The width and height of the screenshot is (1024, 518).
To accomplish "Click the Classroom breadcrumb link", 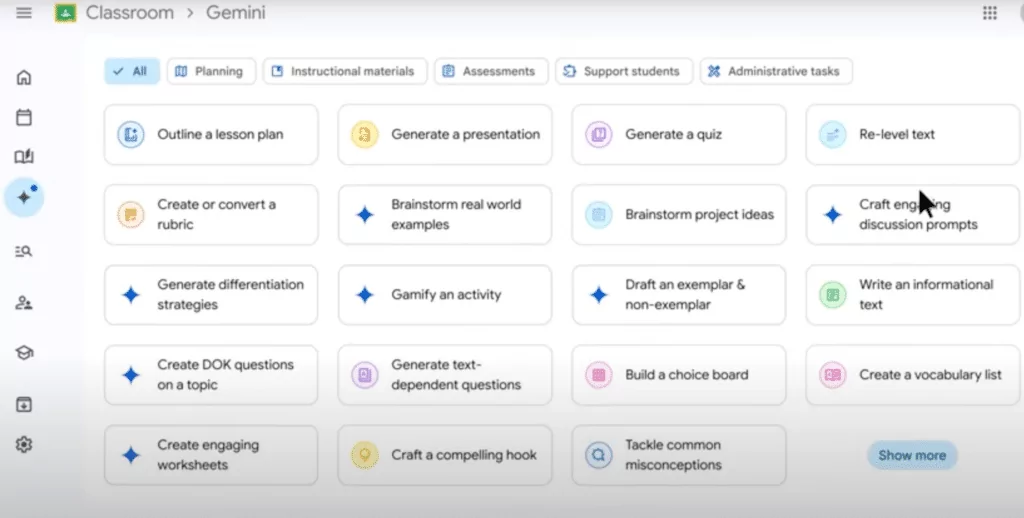I will (x=130, y=13).
